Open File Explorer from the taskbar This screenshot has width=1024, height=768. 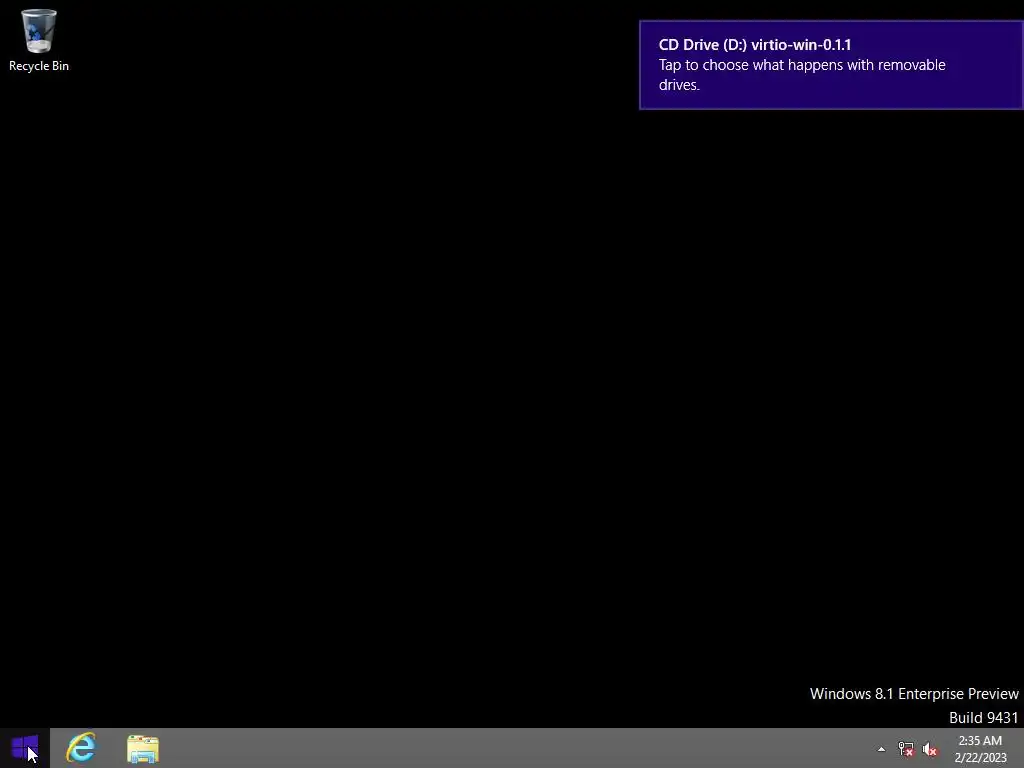pos(143,748)
